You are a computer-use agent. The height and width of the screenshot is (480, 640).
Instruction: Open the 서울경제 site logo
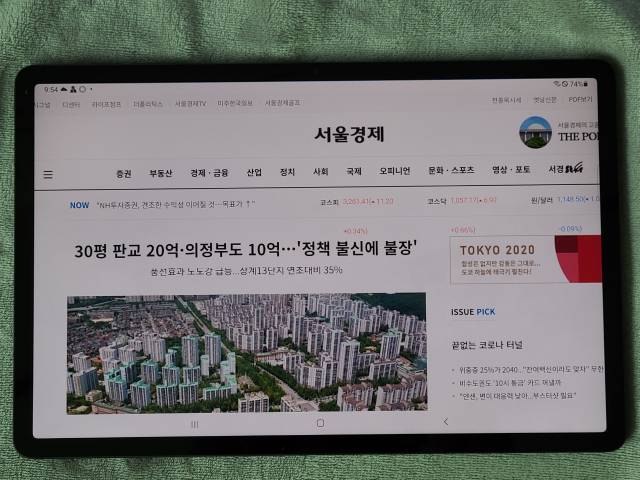point(349,134)
